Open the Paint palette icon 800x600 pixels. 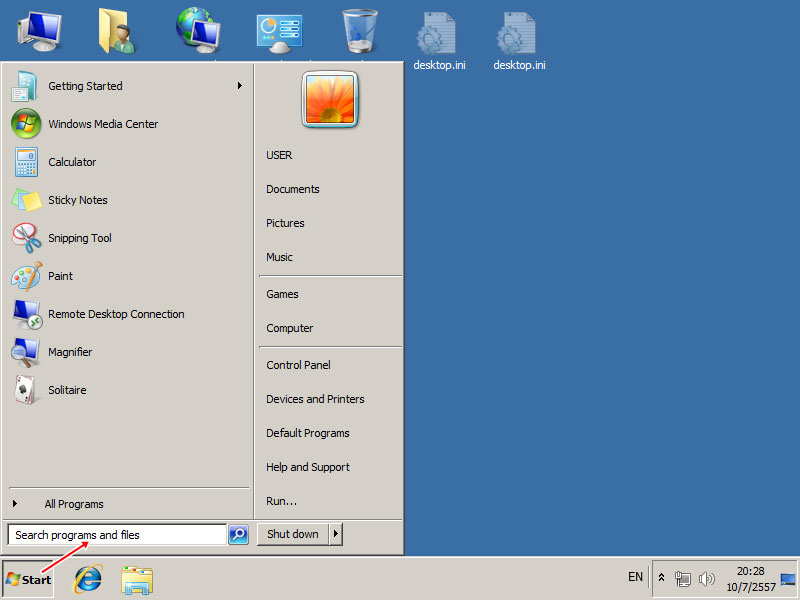(x=27, y=276)
